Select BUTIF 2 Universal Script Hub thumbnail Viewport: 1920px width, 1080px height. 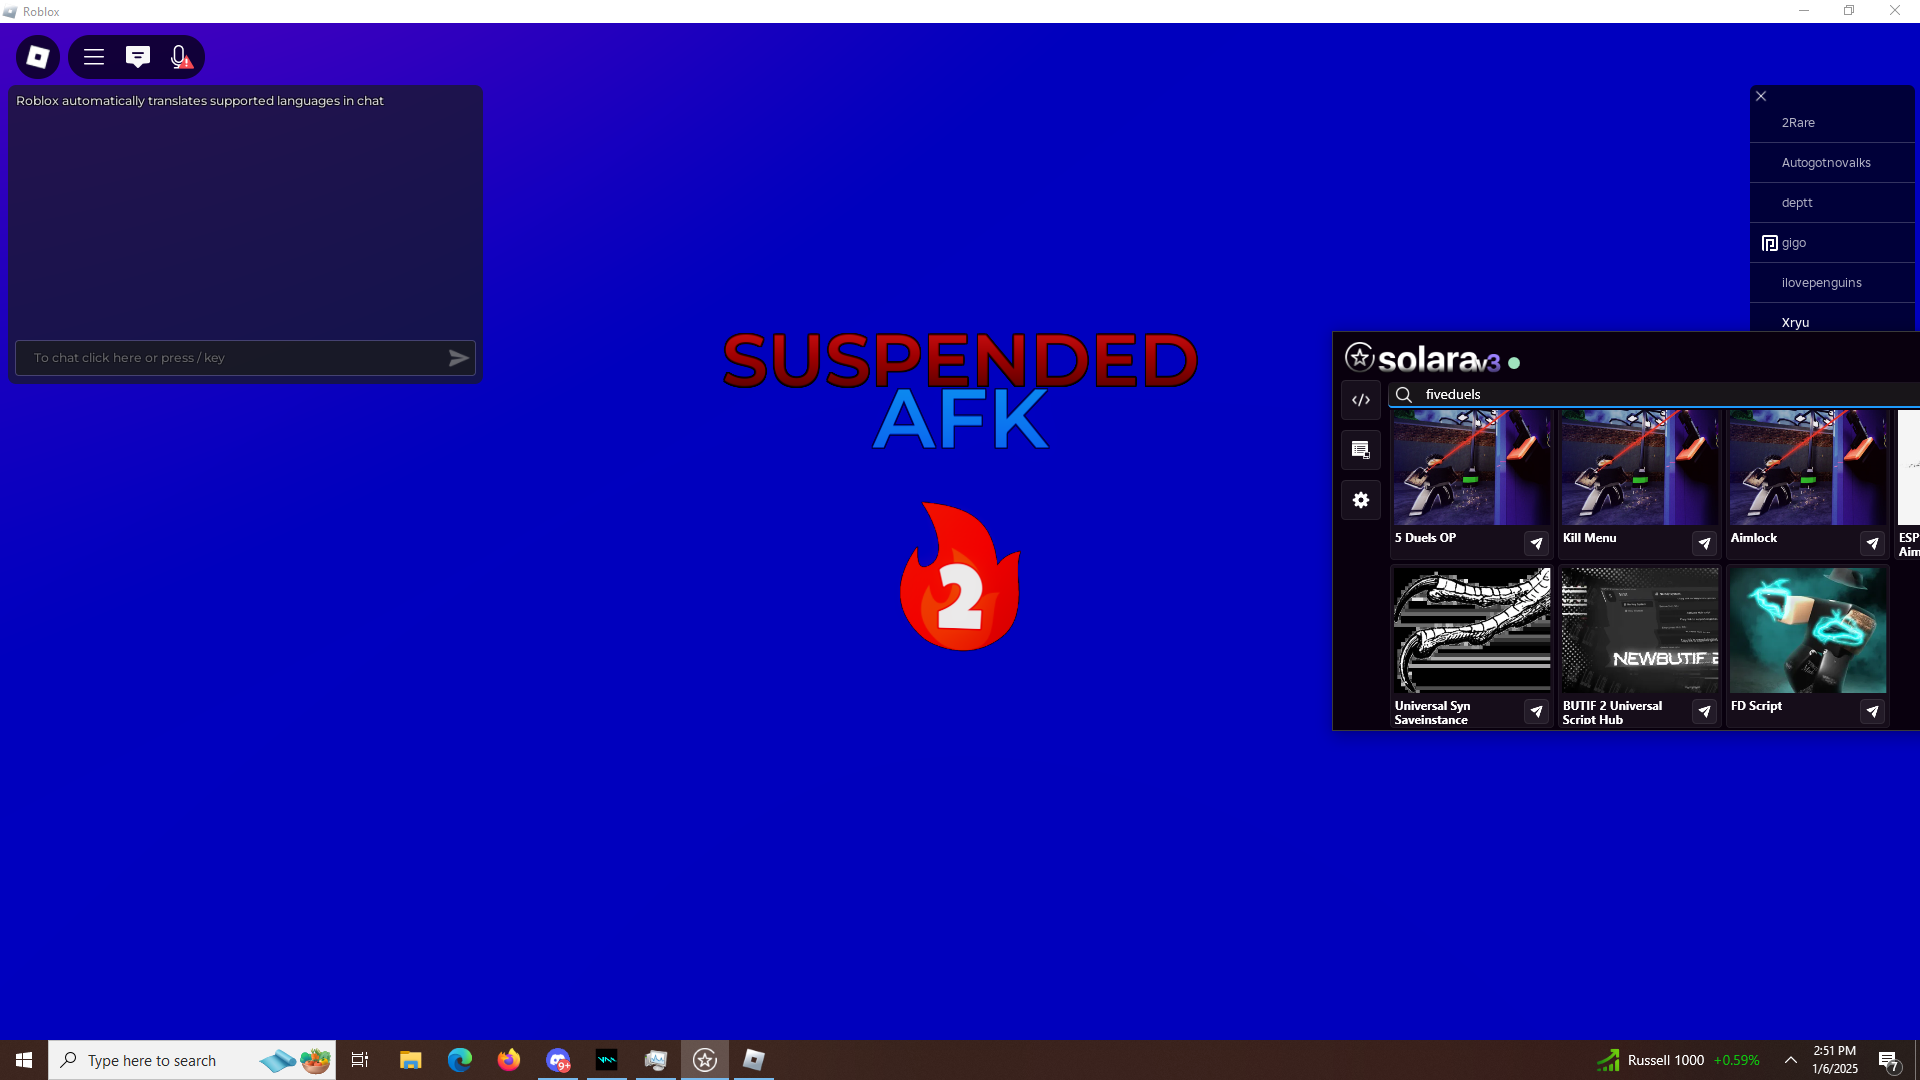(x=1639, y=630)
